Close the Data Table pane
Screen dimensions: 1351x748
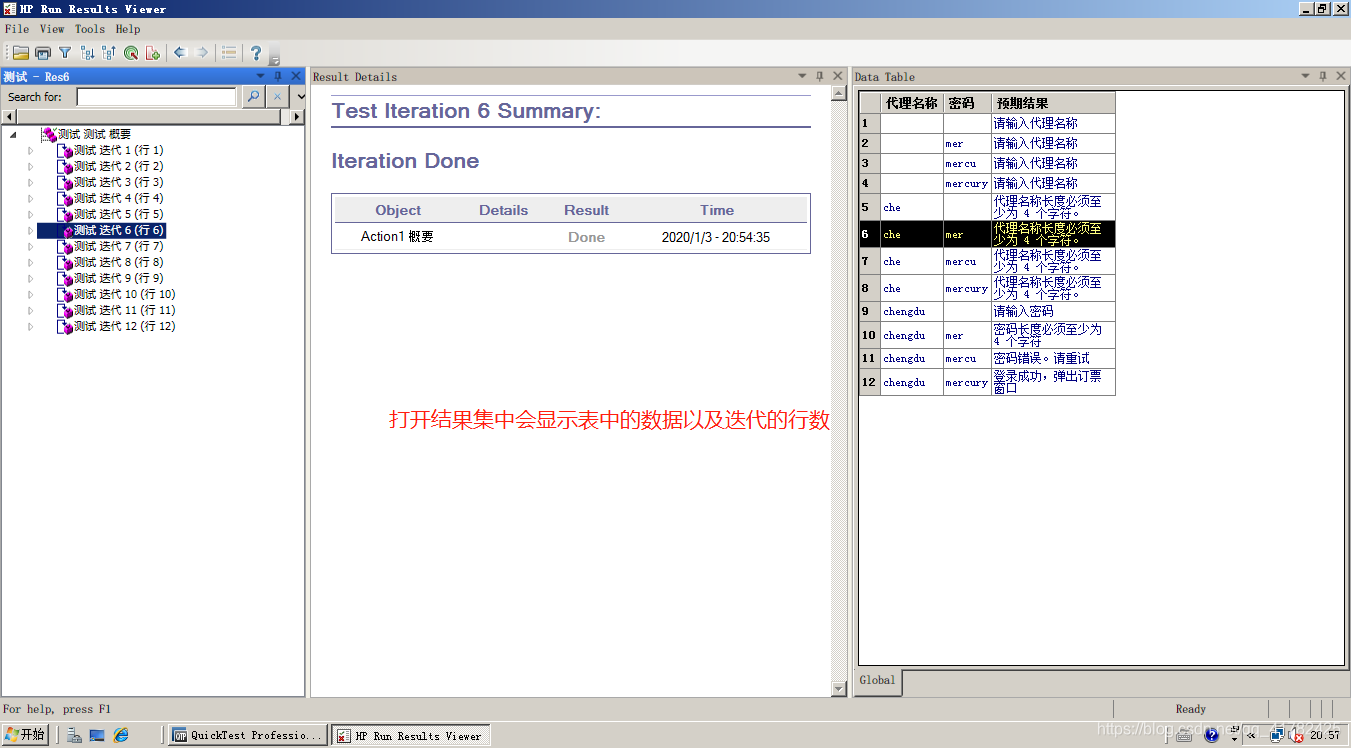click(x=1341, y=76)
